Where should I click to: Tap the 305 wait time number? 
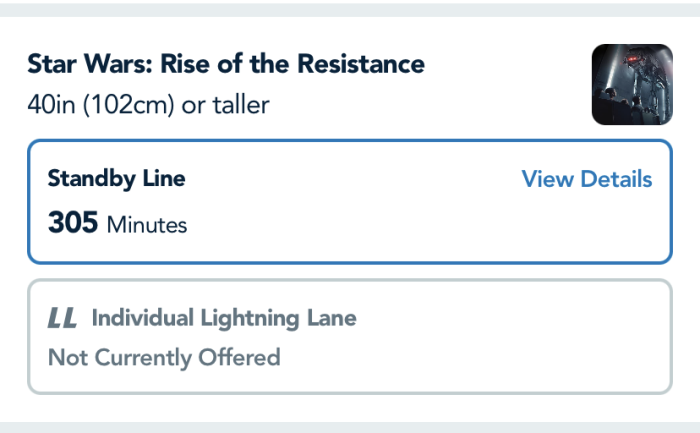coord(72,223)
